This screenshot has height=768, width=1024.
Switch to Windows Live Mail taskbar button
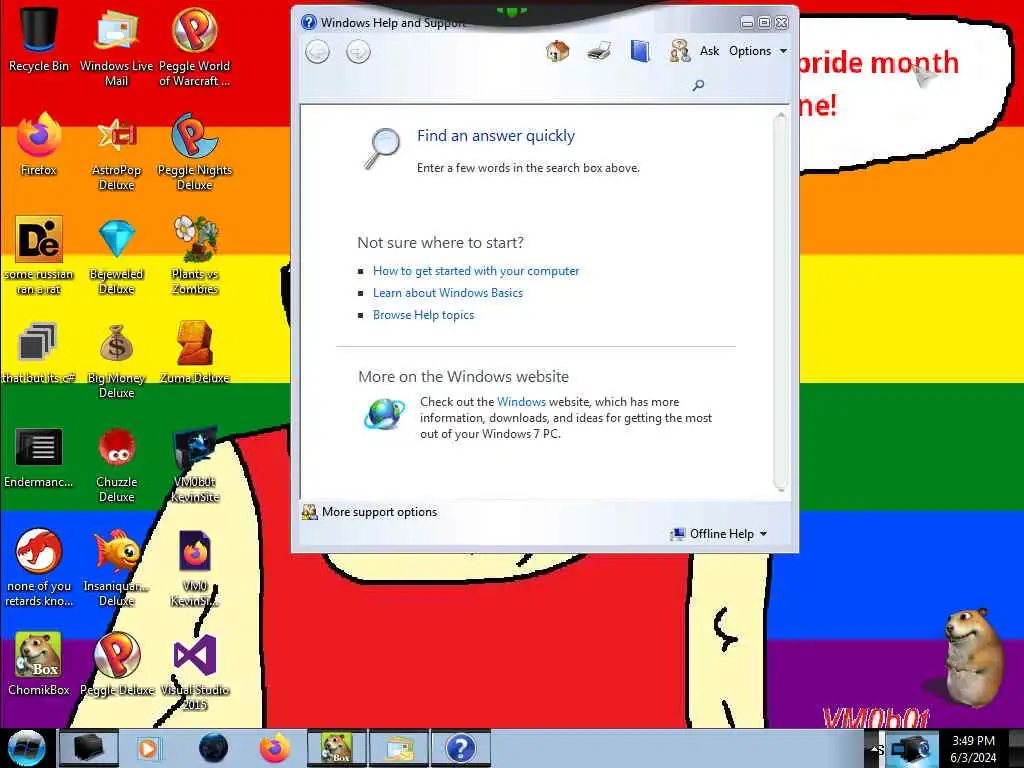click(x=399, y=748)
